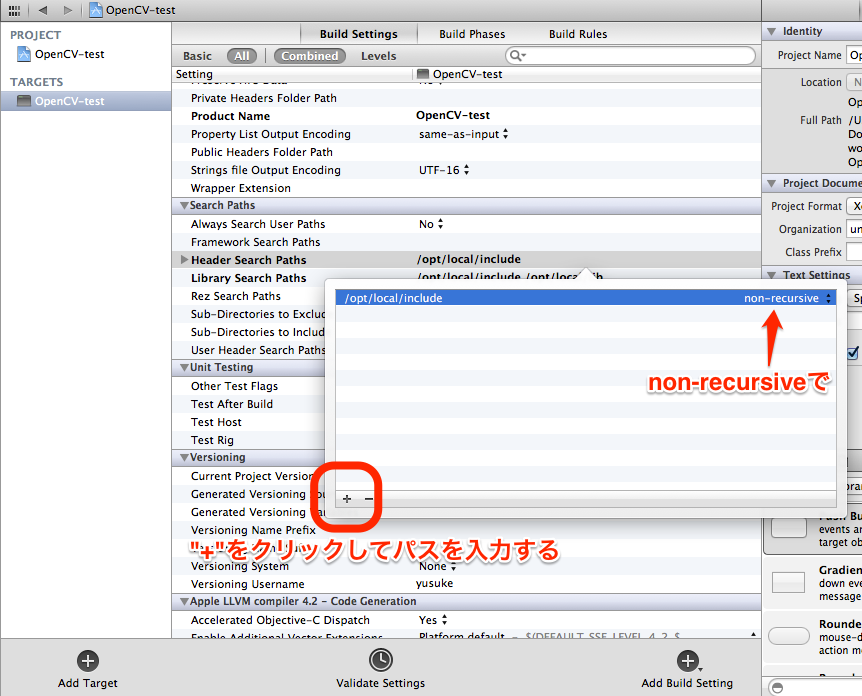Screen dimensions: 862x696
Task: Open the Project Format dropdown
Action: tap(854, 206)
